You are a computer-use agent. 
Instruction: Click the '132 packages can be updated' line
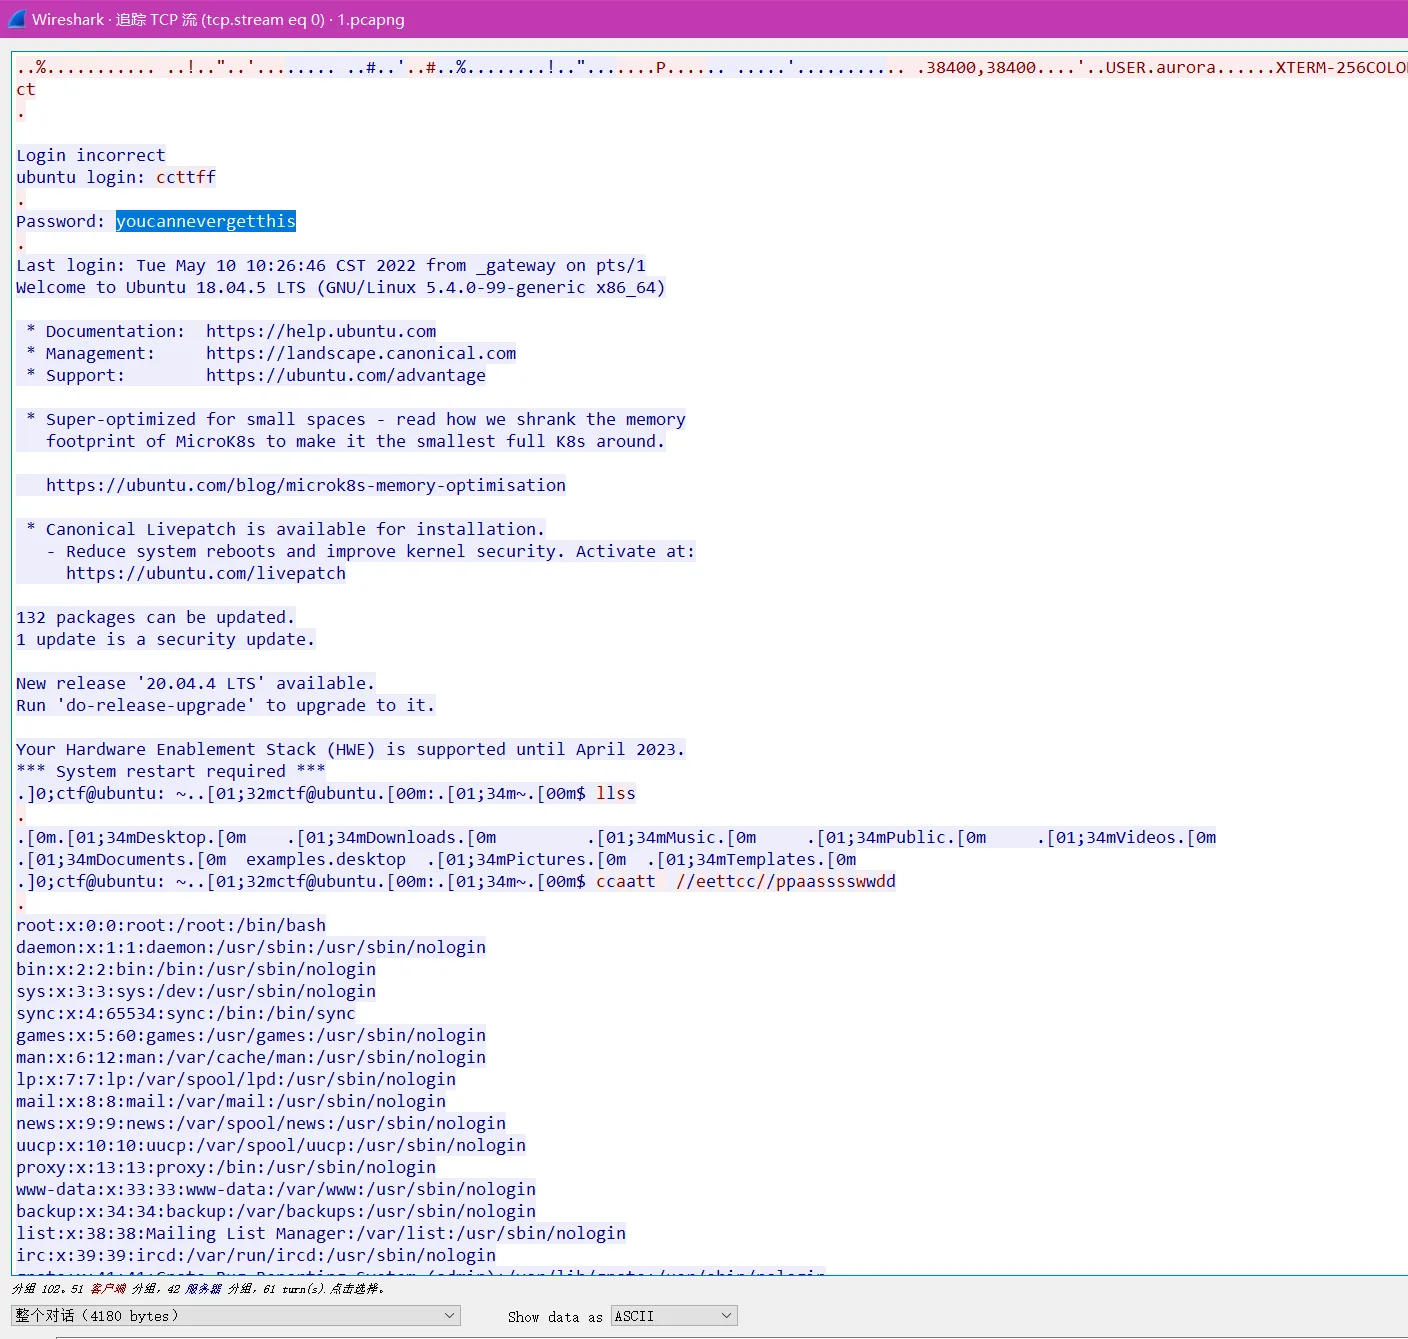(156, 617)
